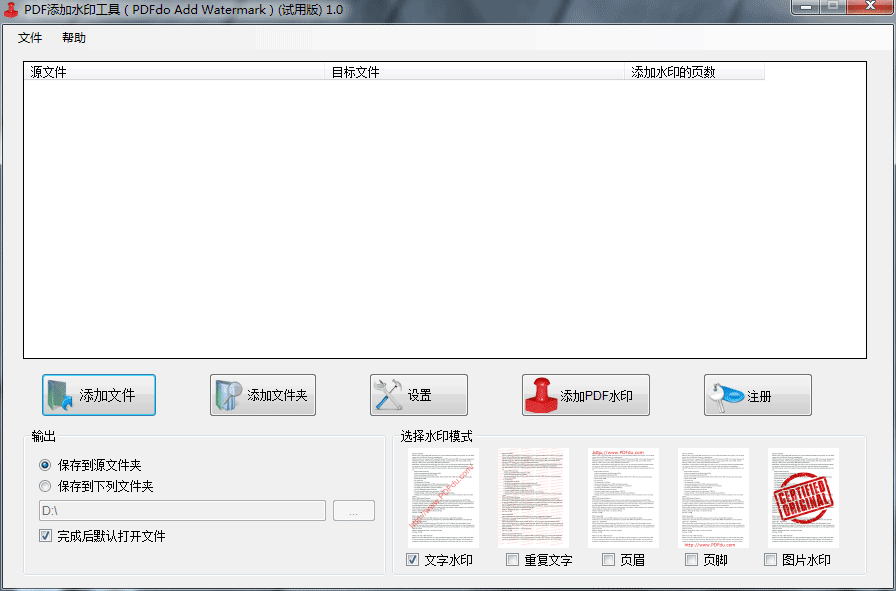This screenshot has height=591, width=896.
Task: Enable the 页眉 checkbox
Action: 609,560
